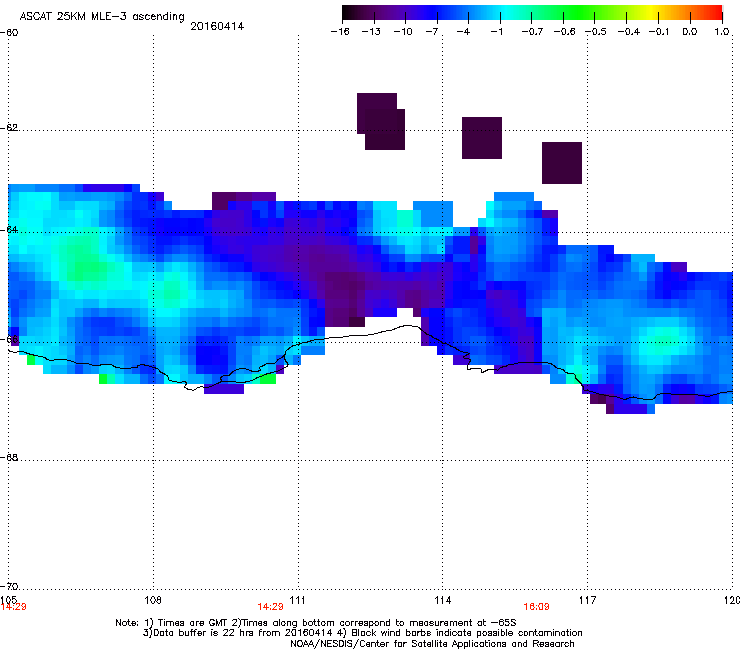Screen dimensions: 740x650
Task: Select the -10 color scale label
Action: pos(403,32)
